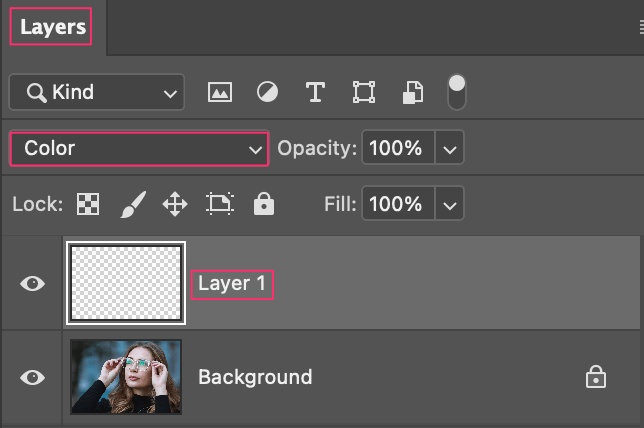The height and width of the screenshot is (428, 644).
Task: Click the Opacity label
Action: point(317,148)
